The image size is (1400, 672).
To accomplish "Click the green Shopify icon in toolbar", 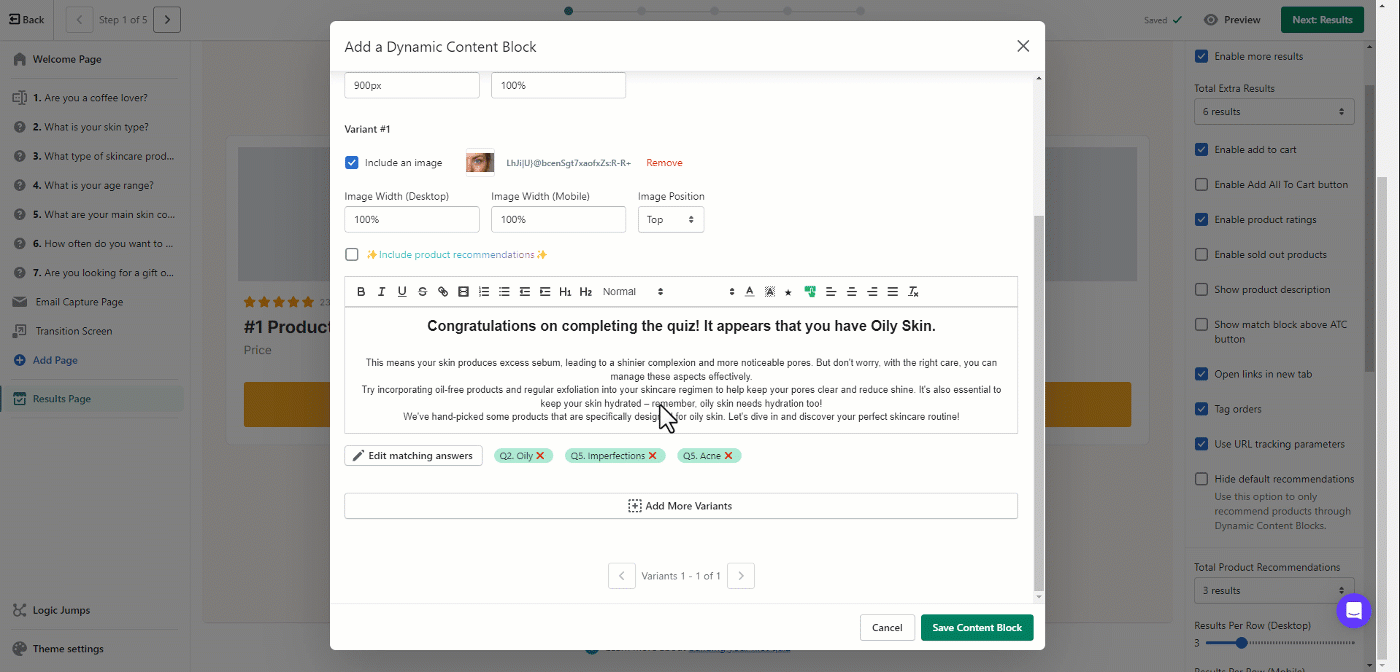I will [x=810, y=292].
